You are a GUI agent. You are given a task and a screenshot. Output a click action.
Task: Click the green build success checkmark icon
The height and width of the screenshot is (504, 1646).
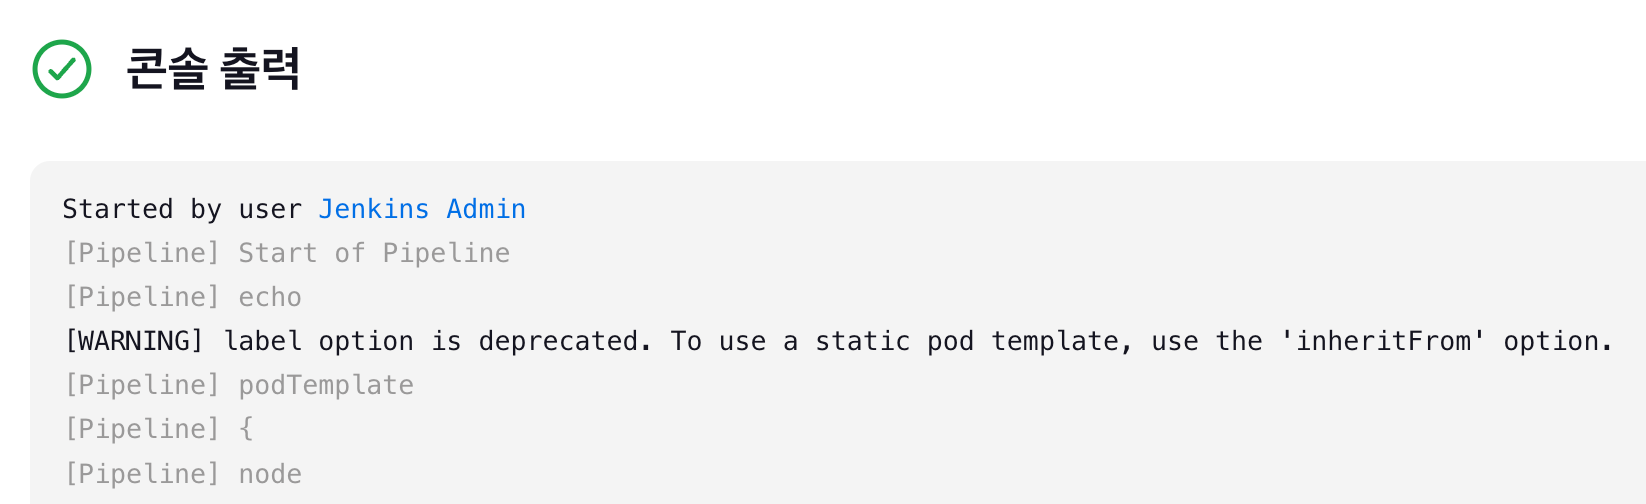click(62, 69)
